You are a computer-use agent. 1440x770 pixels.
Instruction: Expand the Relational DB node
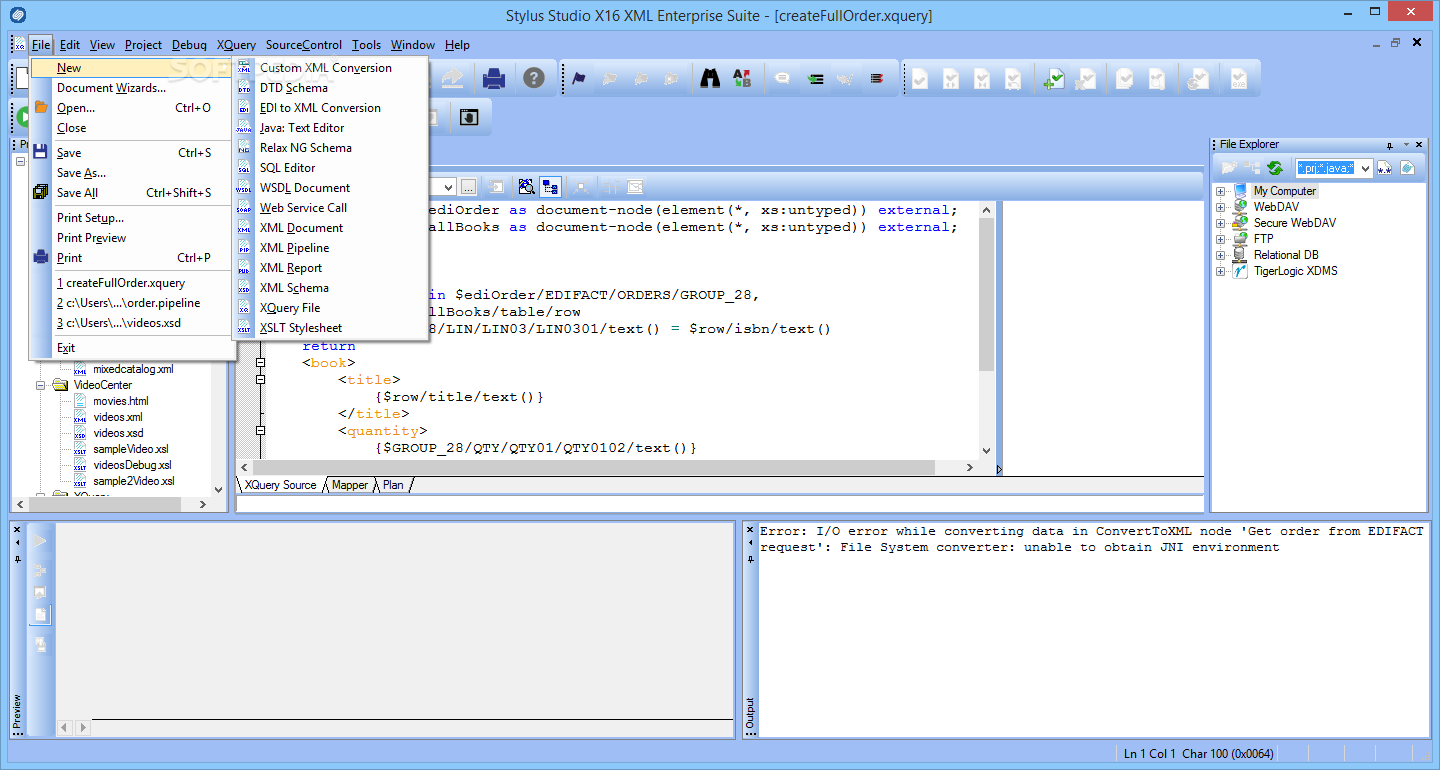[x=1221, y=255]
